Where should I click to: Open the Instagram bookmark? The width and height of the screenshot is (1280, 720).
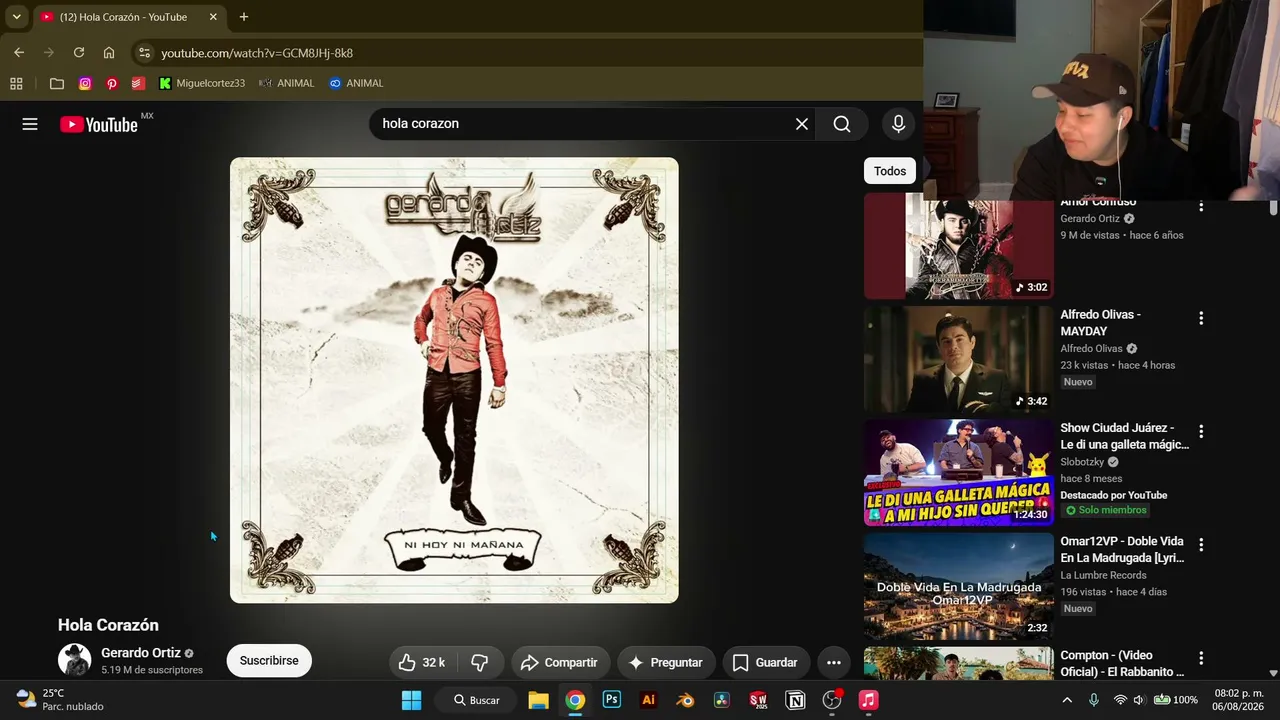[x=85, y=83]
